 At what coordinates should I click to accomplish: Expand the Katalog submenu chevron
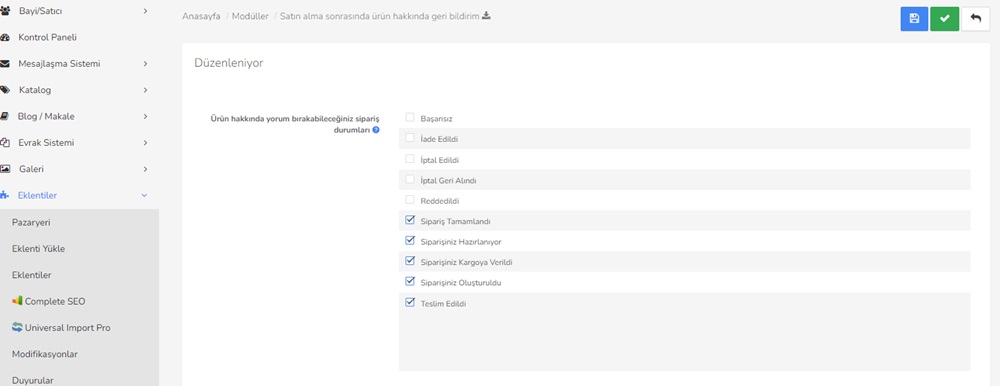145,90
